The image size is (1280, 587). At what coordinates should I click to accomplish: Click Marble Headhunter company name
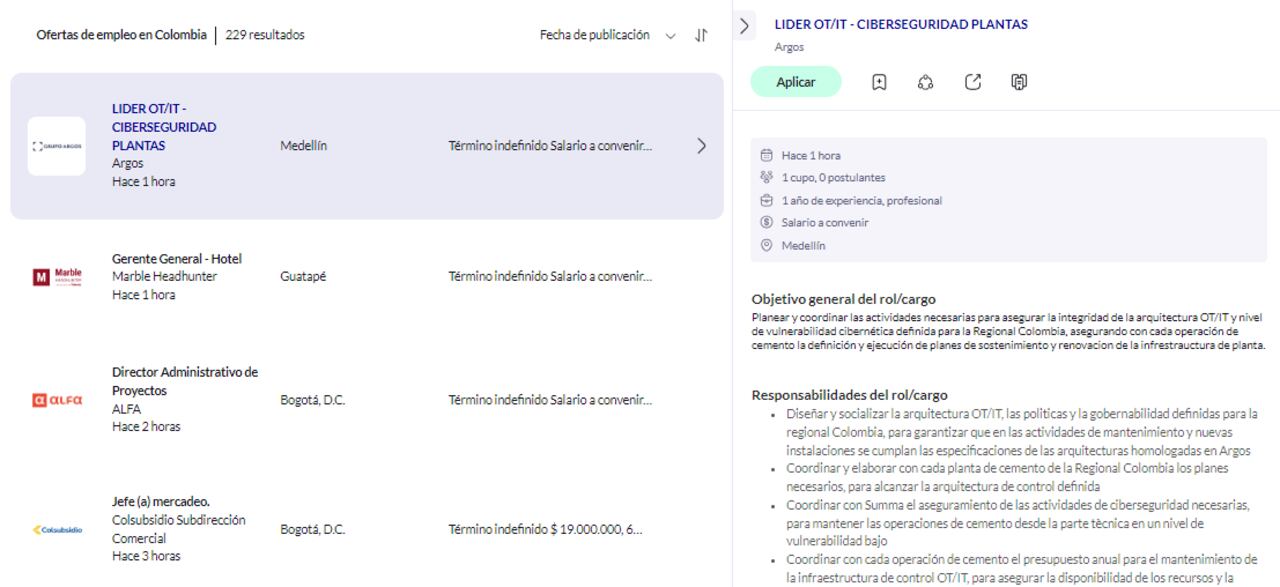pyautogui.click(x=165, y=276)
